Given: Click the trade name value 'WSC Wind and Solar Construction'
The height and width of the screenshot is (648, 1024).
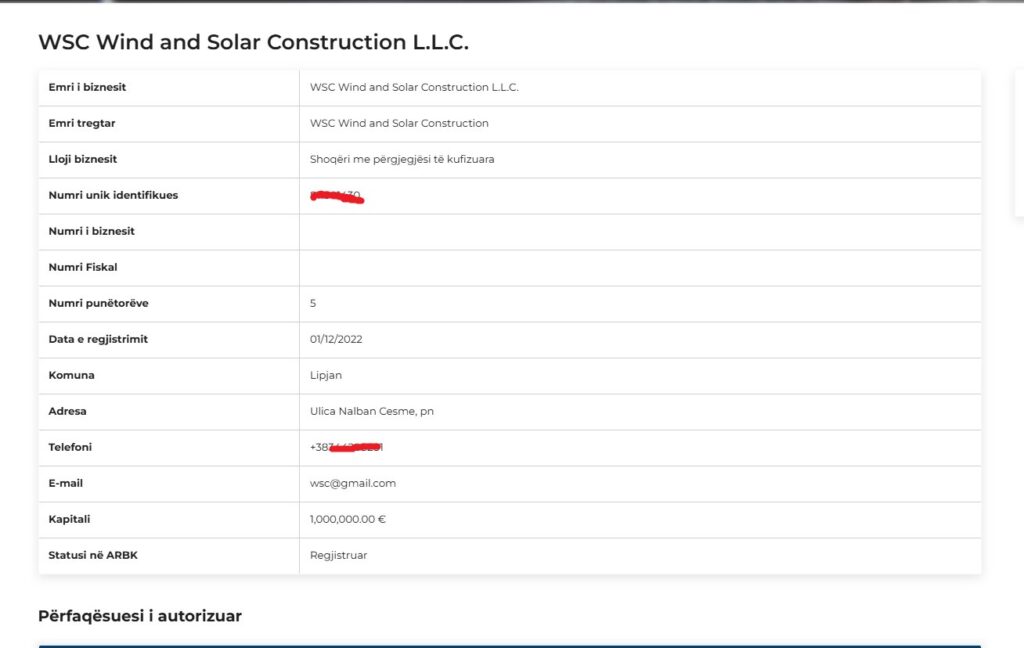Looking at the screenshot, I should 399,123.
